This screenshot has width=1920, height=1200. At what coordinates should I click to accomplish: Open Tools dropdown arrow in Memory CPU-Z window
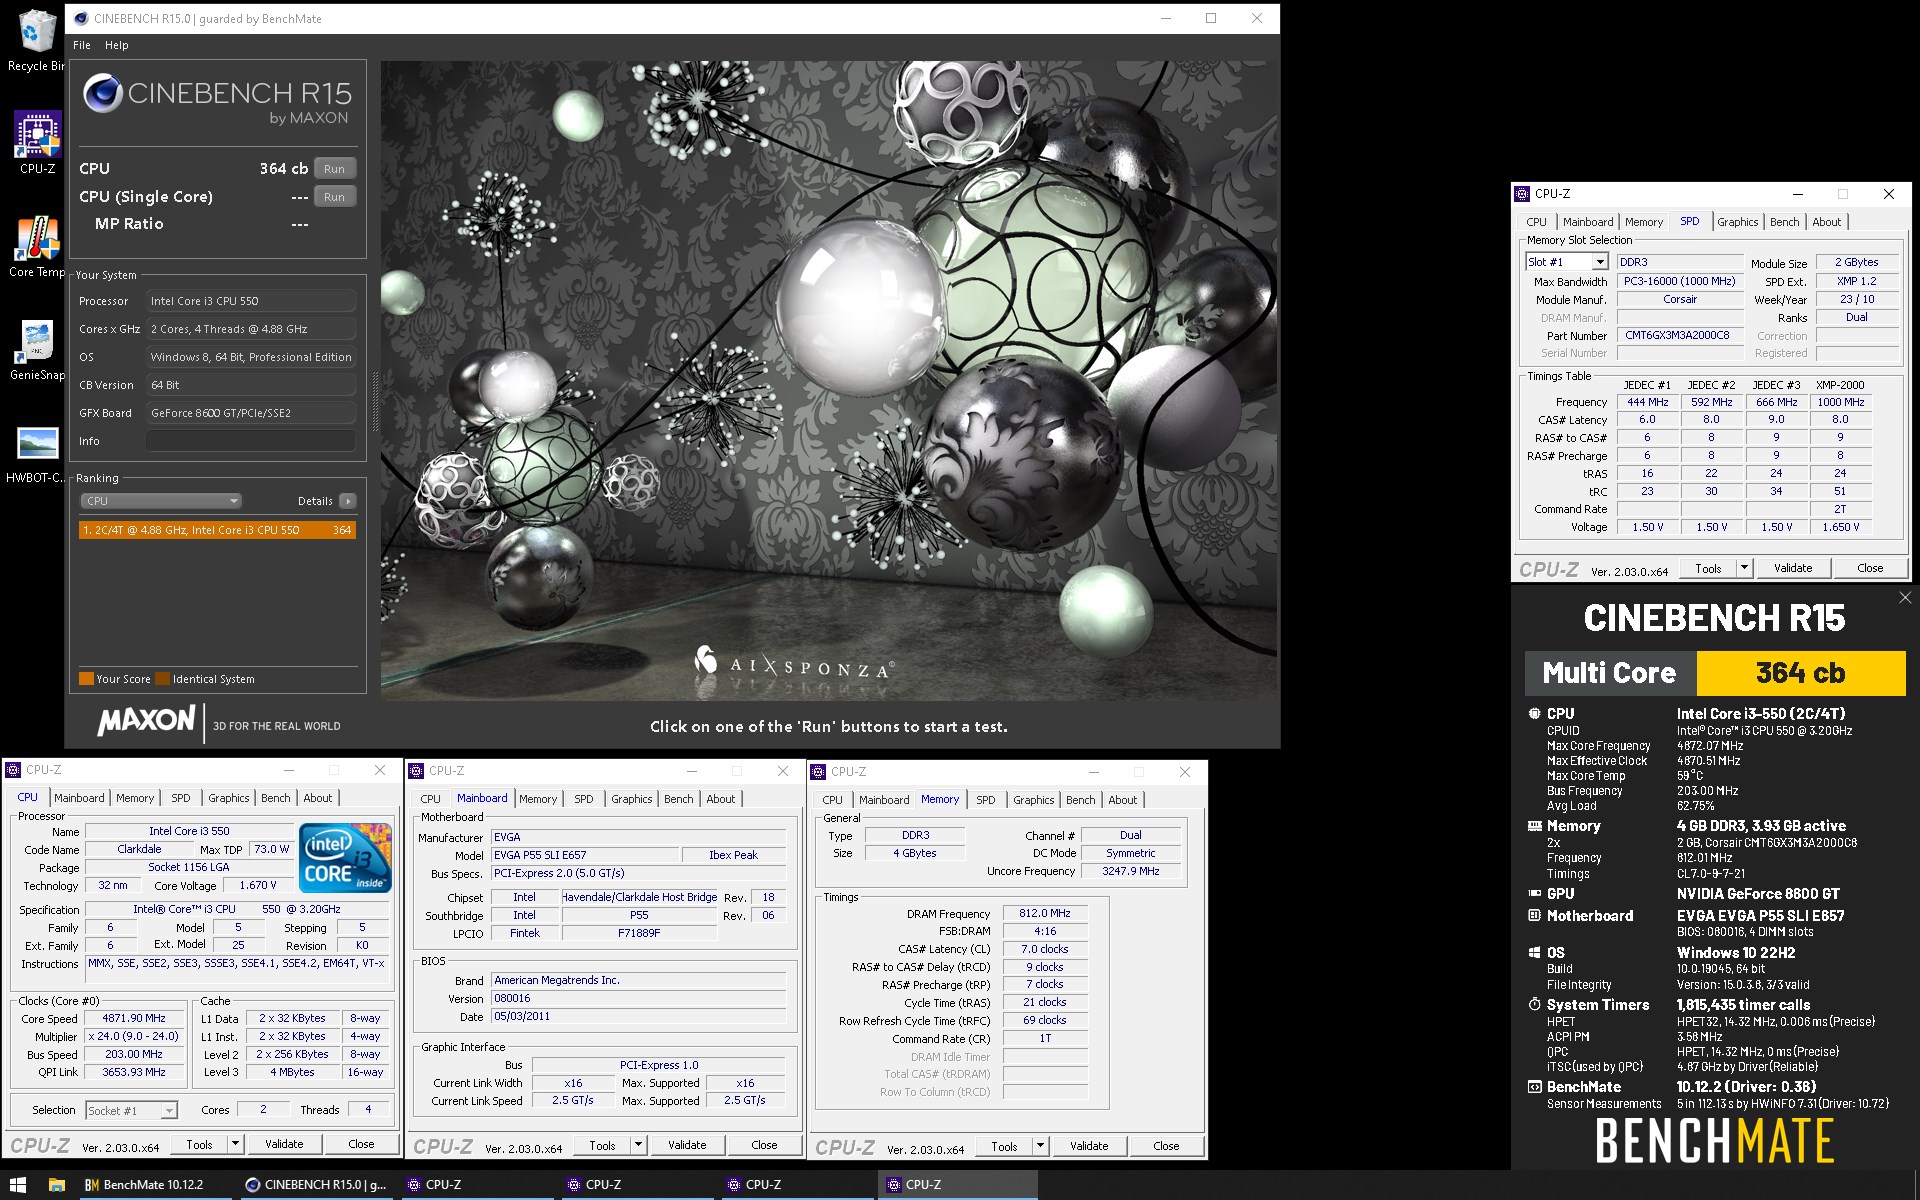coord(1041,1146)
